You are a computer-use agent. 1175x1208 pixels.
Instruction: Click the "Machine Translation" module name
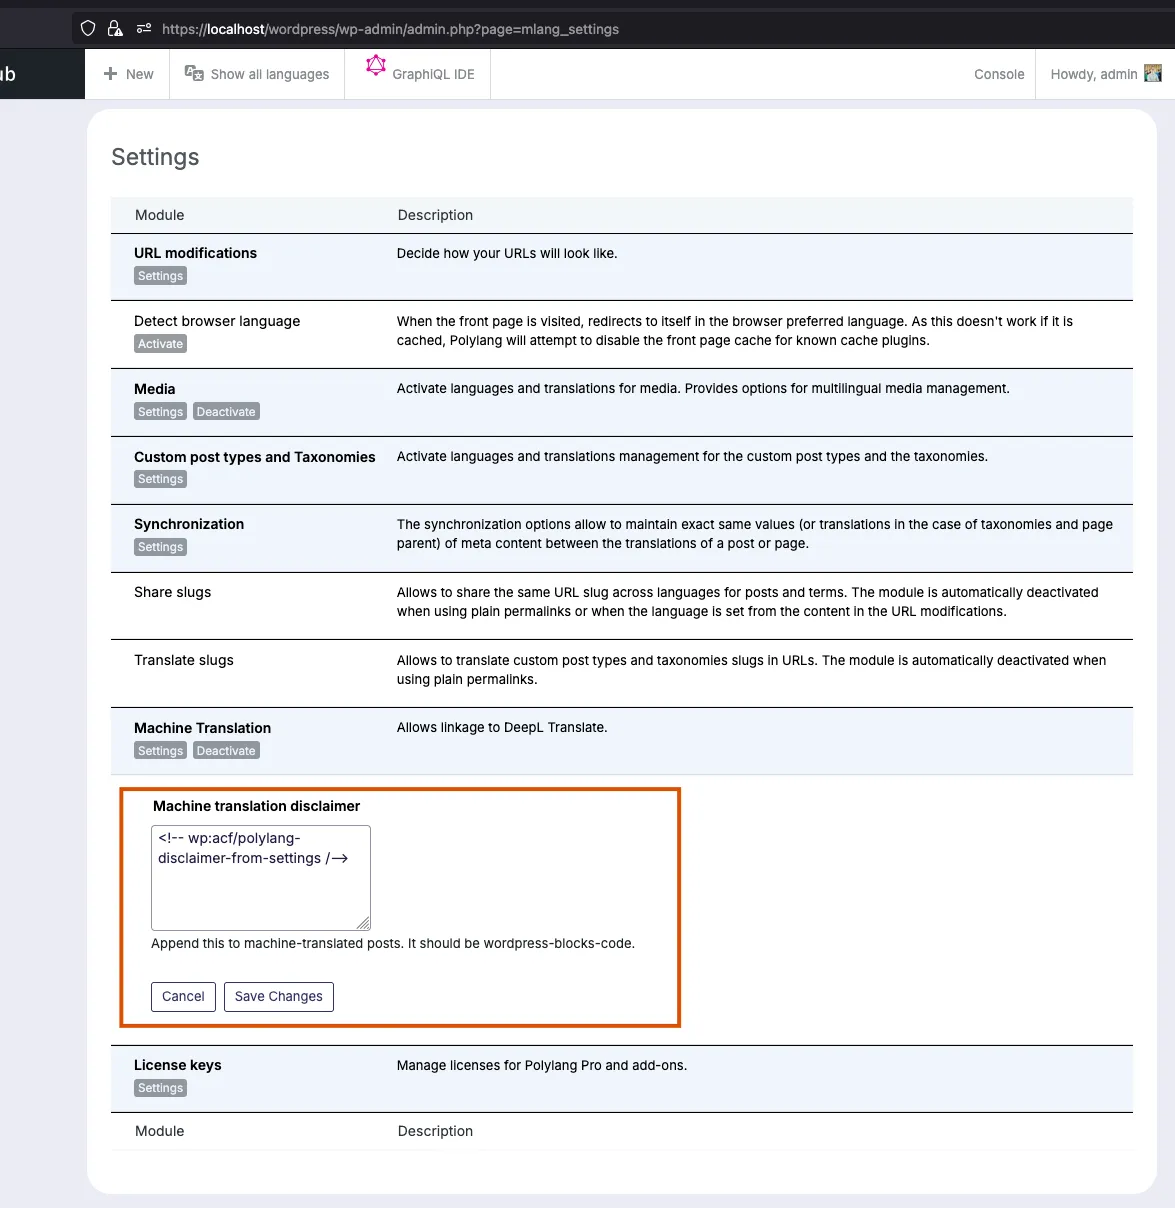point(203,728)
